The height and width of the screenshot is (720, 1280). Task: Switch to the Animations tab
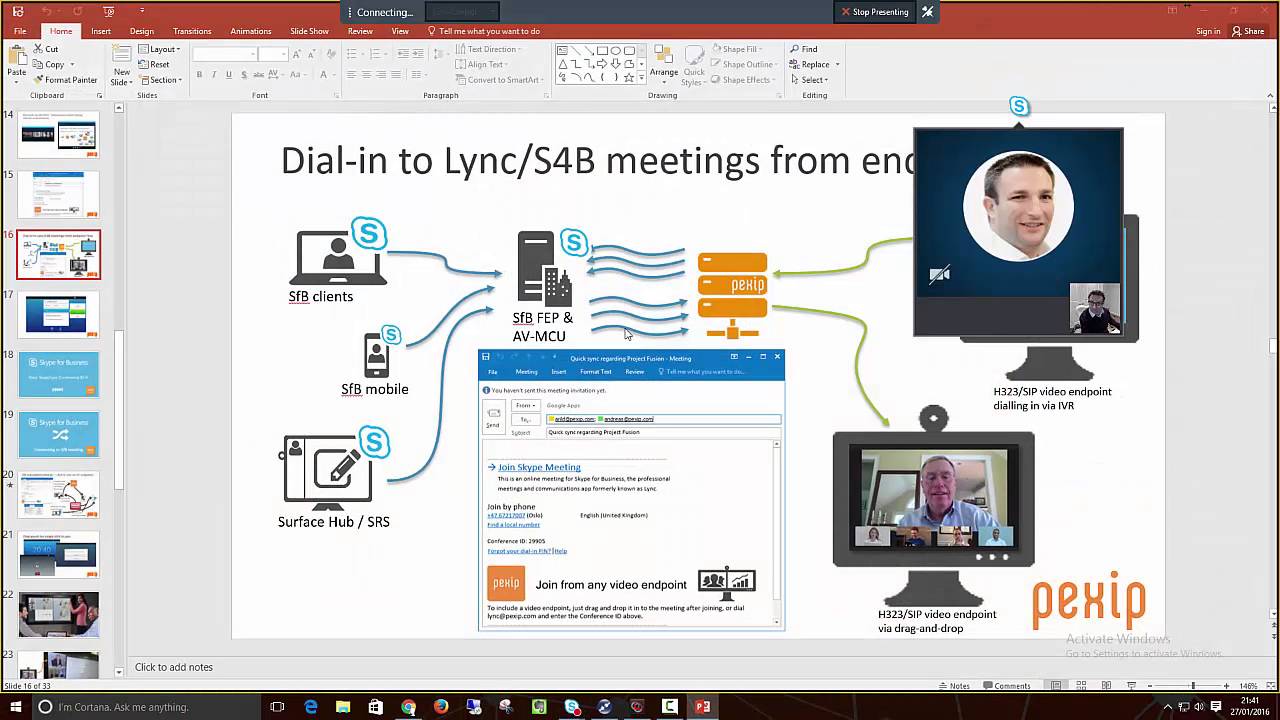(x=251, y=31)
